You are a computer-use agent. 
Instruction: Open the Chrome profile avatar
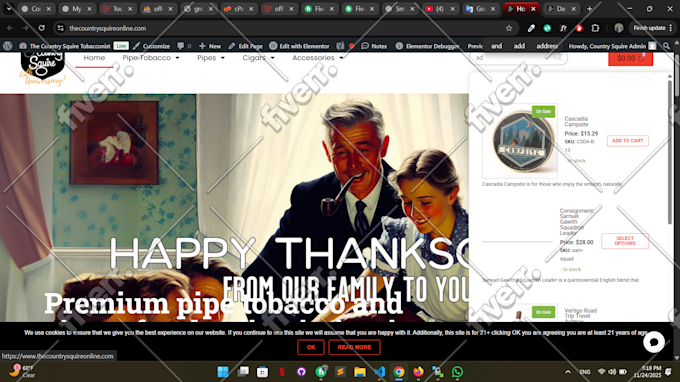click(618, 28)
